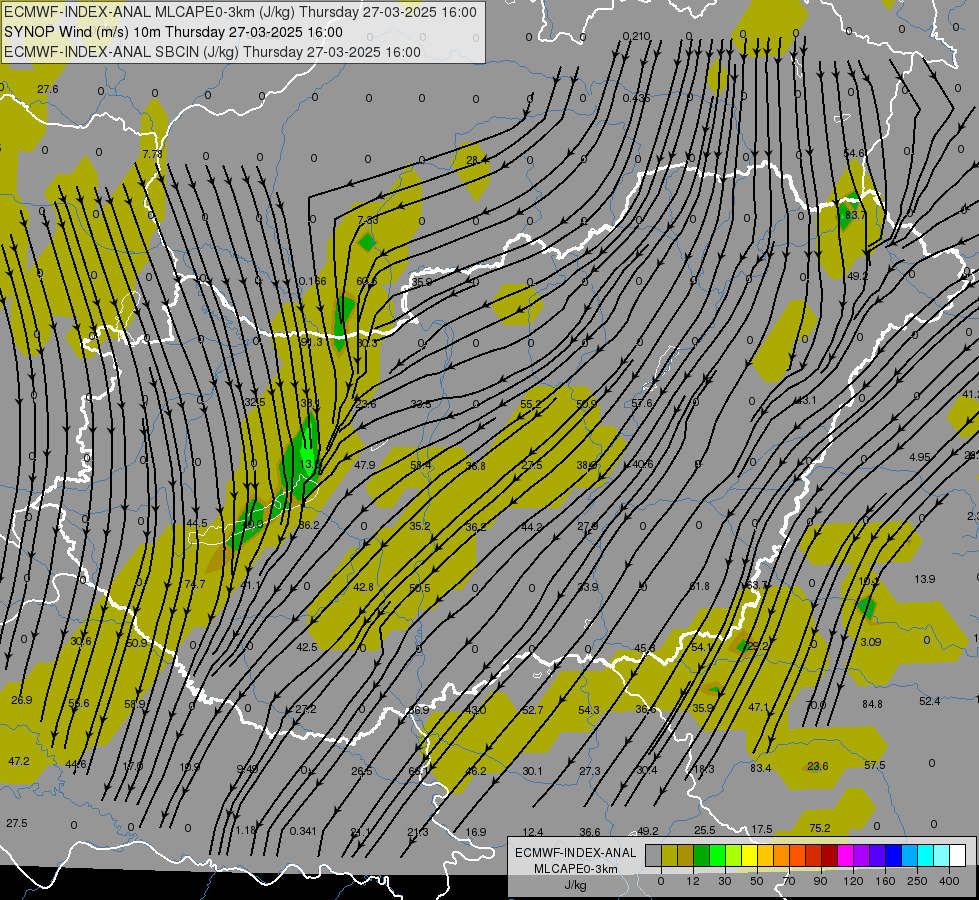
Task: Click the map value '42.8'
Action: pyautogui.click(x=363, y=587)
